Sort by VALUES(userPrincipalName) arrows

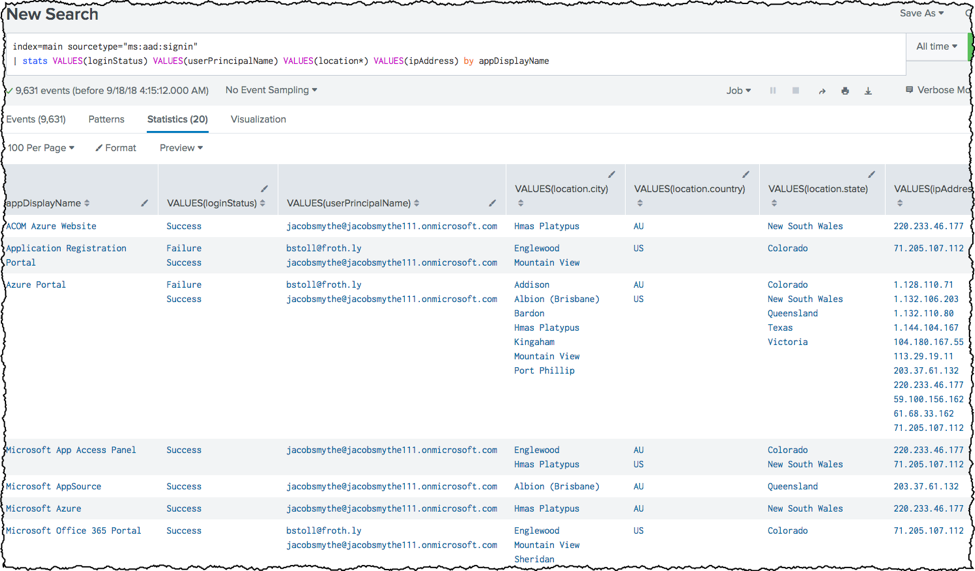click(x=417, y=203)
